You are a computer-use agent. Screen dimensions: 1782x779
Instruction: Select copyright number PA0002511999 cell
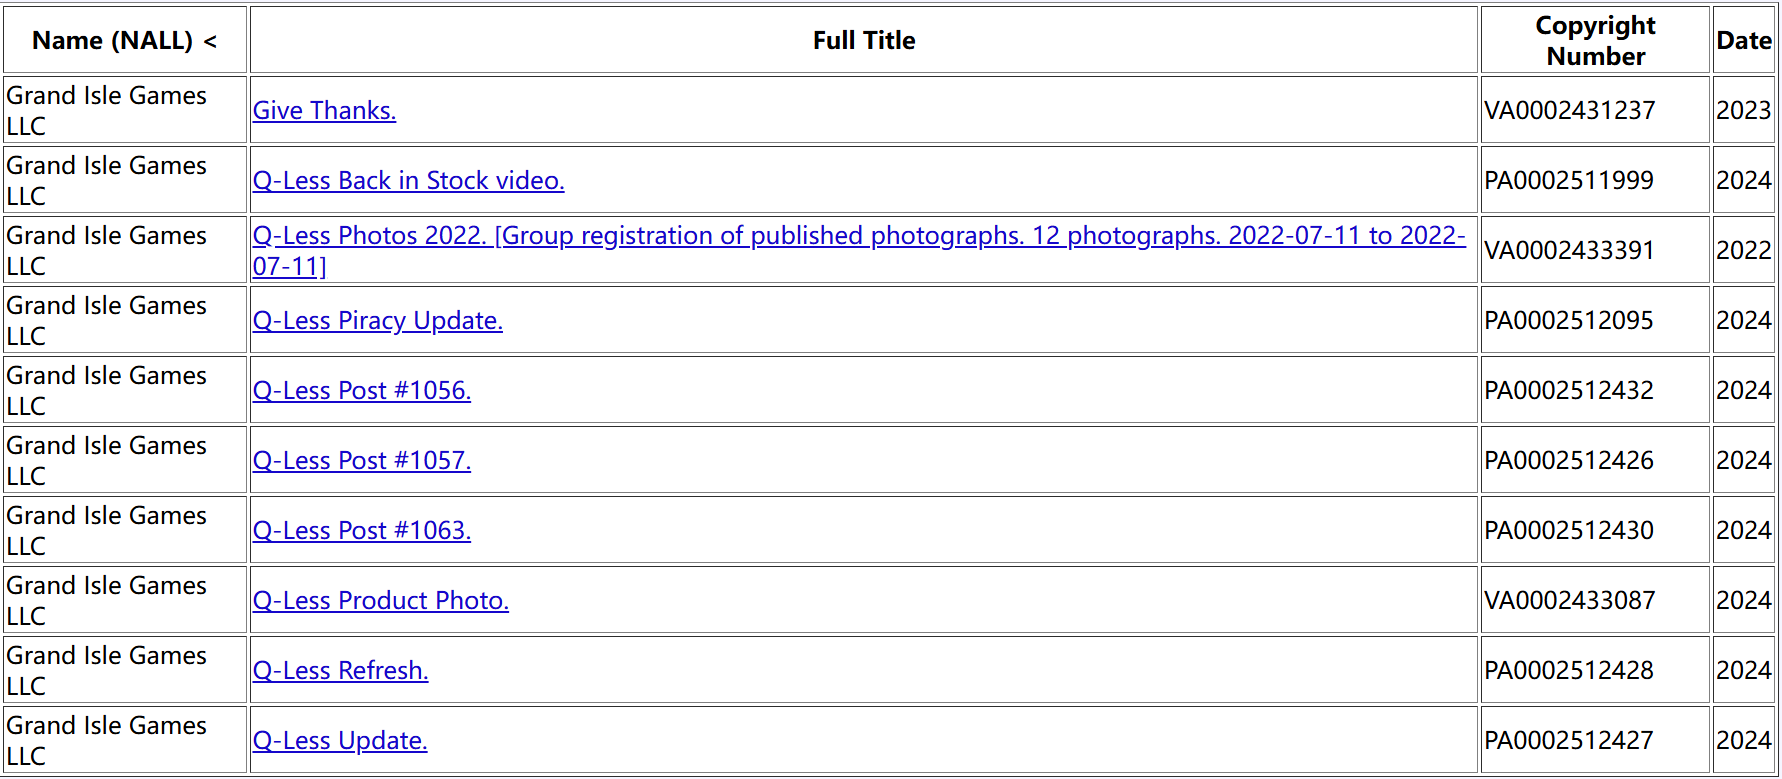[1595, 180]
